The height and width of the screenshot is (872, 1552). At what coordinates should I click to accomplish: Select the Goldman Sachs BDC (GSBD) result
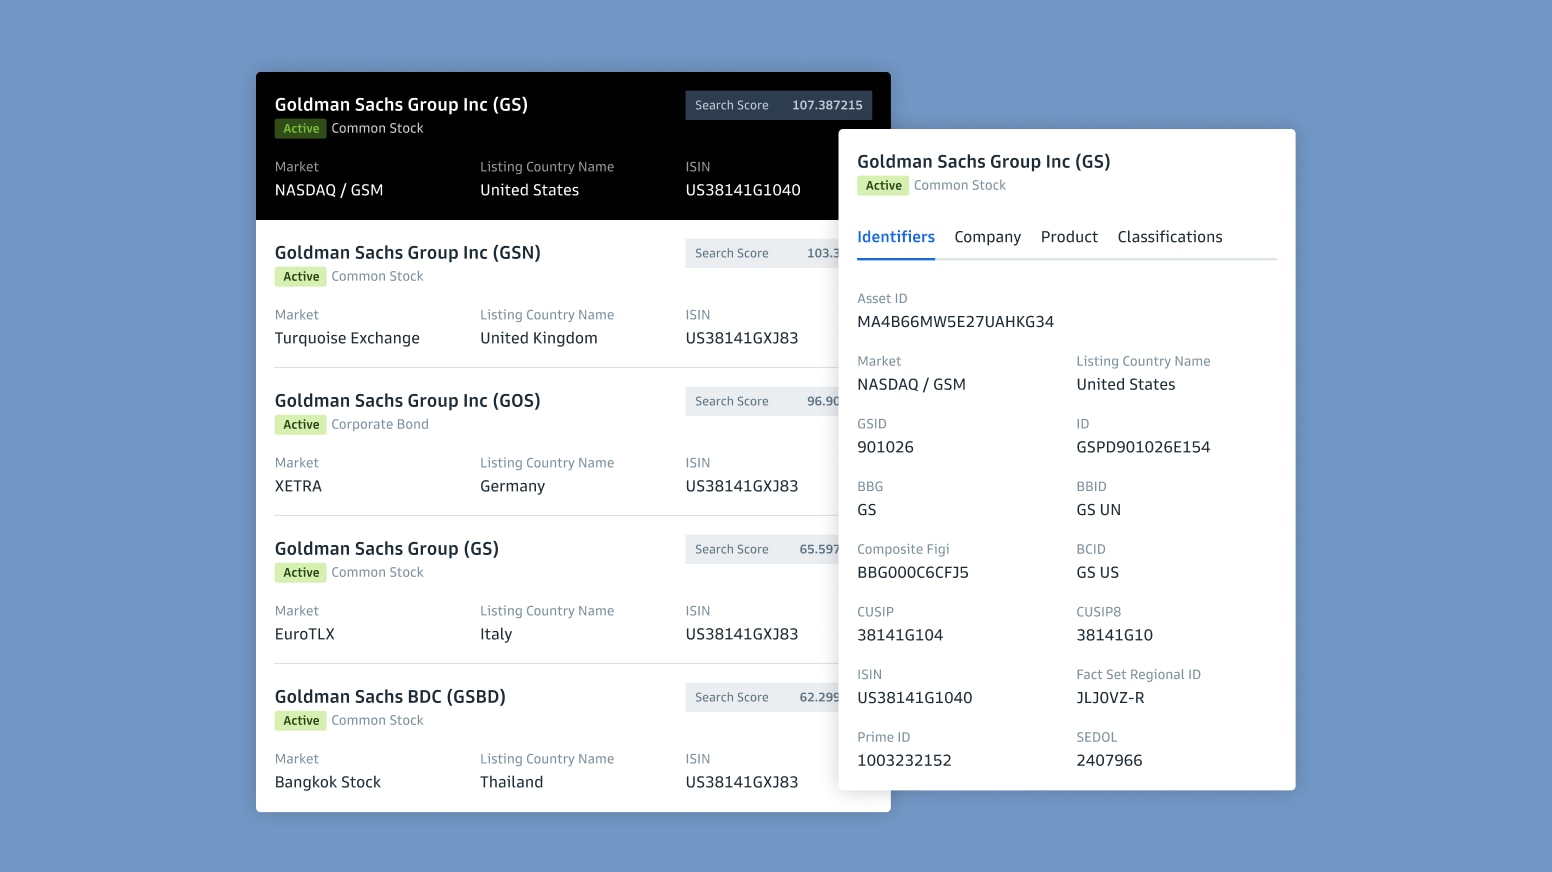pos(390,697)
